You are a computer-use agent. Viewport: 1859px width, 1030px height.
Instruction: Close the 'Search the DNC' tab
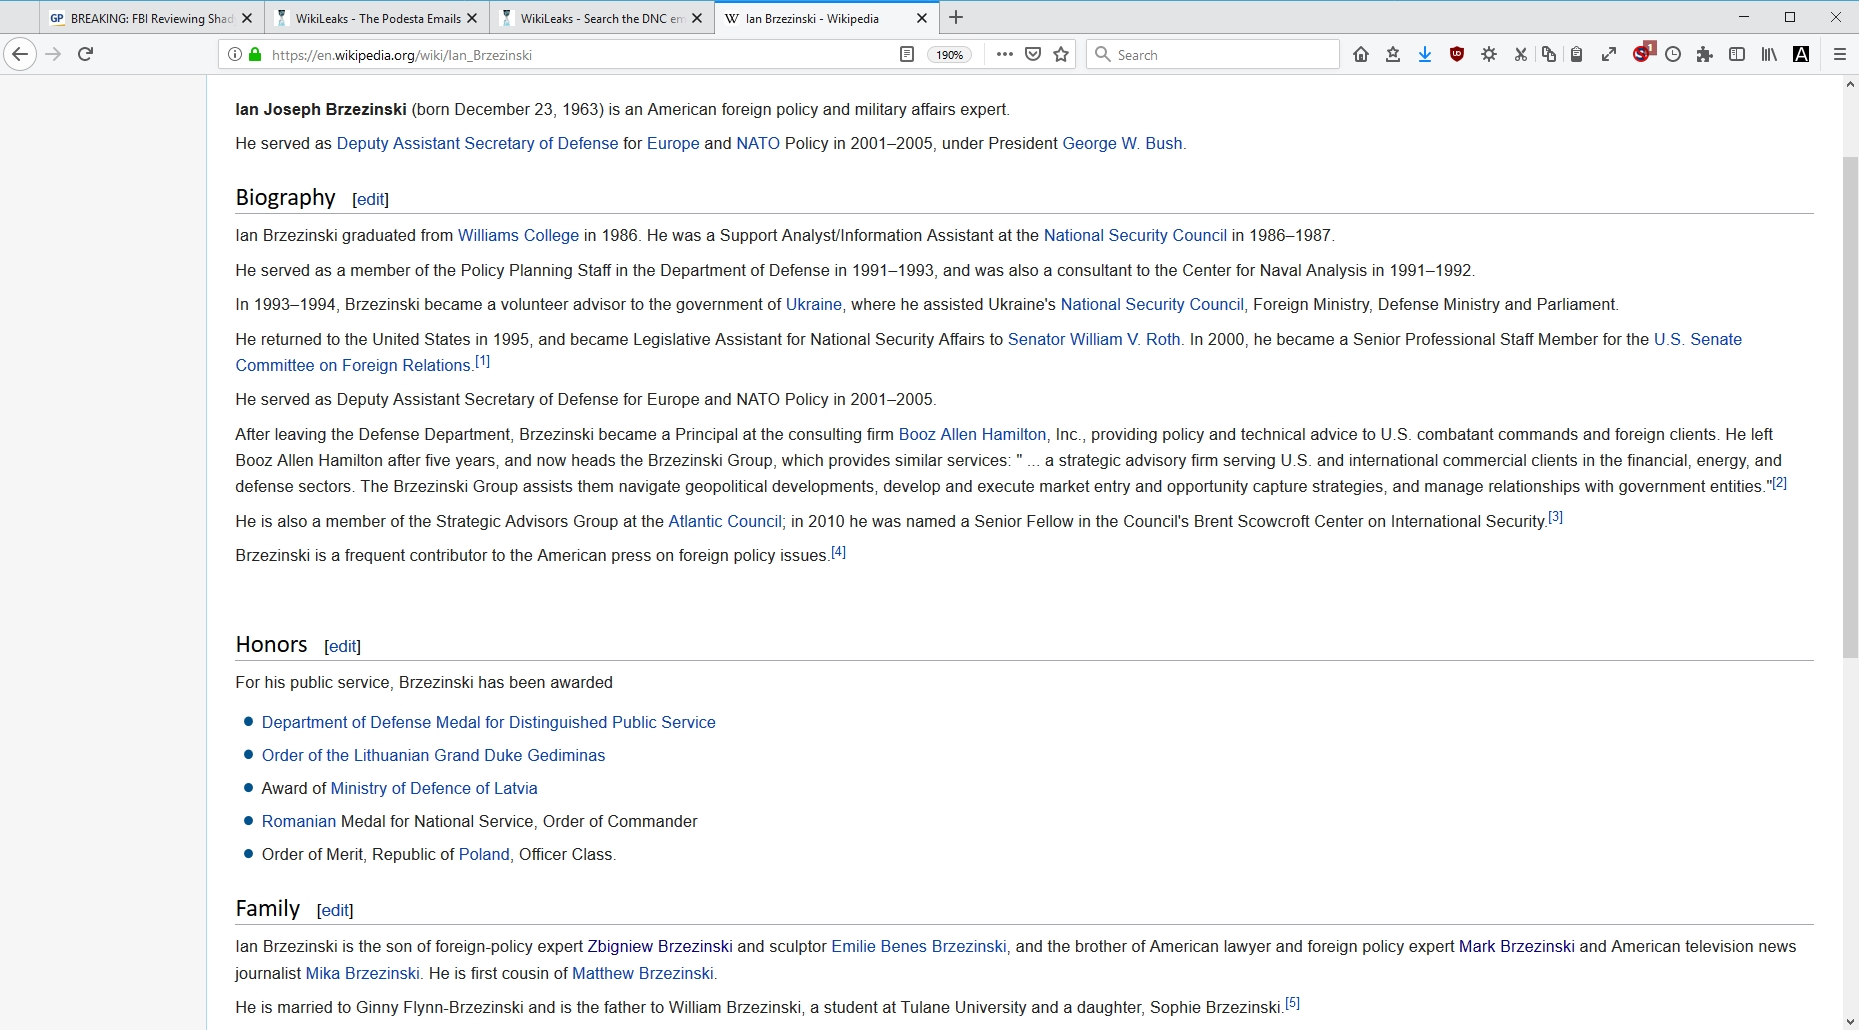tap(697, 18)
